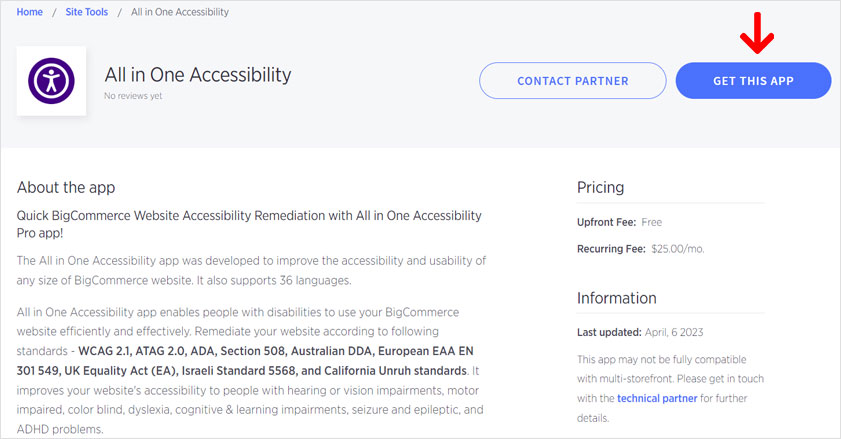Click the multi-storefront compatibility notice text
Screen dimensions: 841x439
[670, 389]
